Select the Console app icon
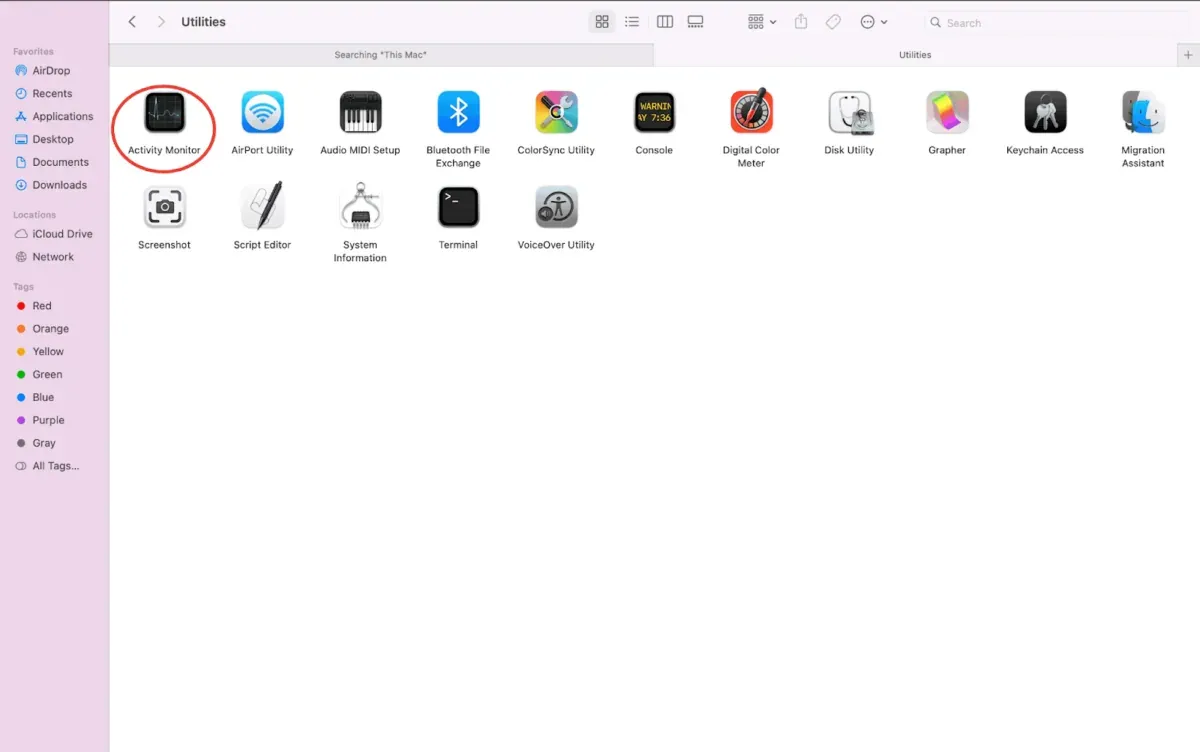This screenshot has width=1200, height=752. (x=654, y=112)
